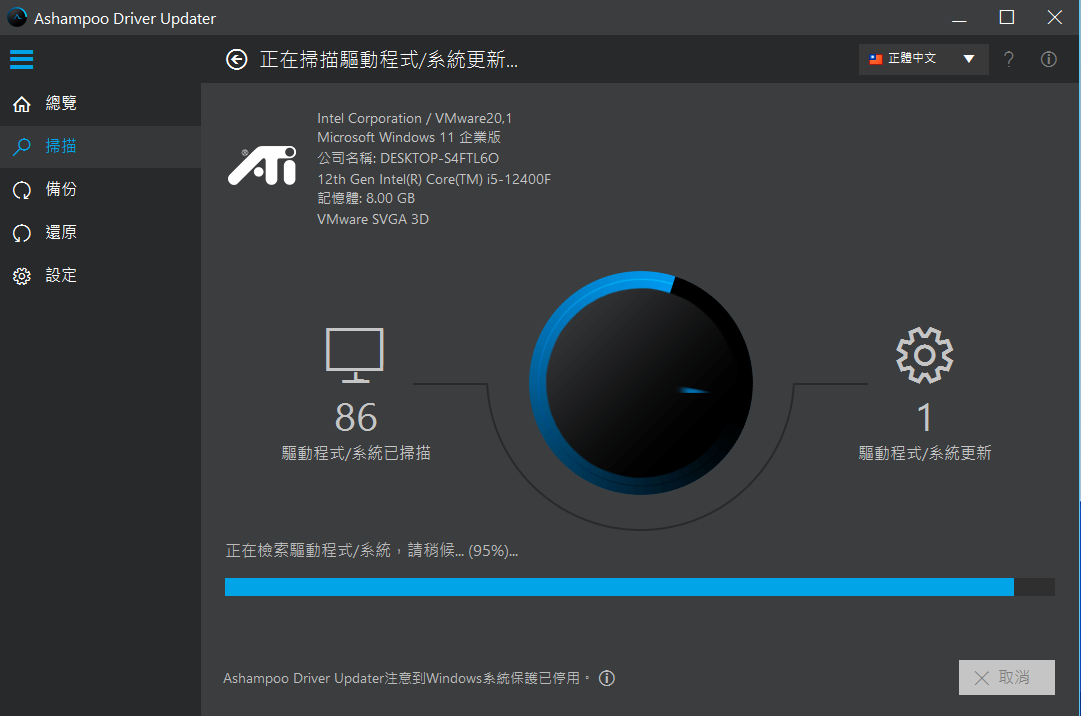1081x716 pixels.
Task: Click the restore icon beside 還原
Action: (x=22, y=233)
